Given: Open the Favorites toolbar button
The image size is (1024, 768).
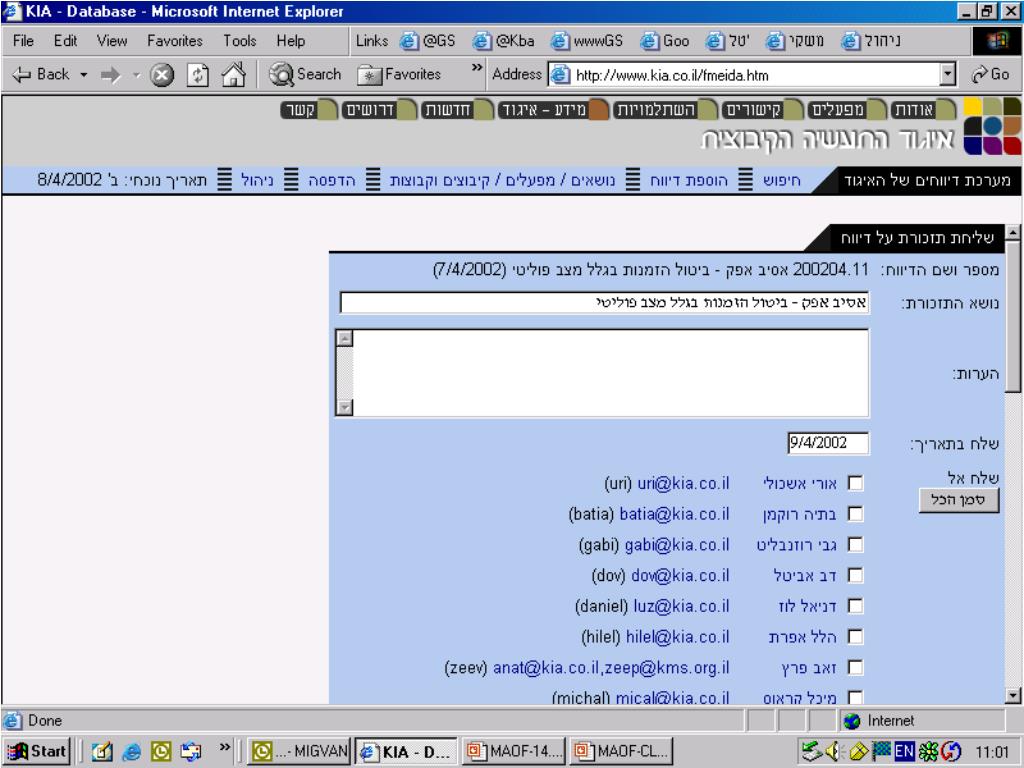Looking at the screenshot, I should pyautogui.click(x=399, y=75).
